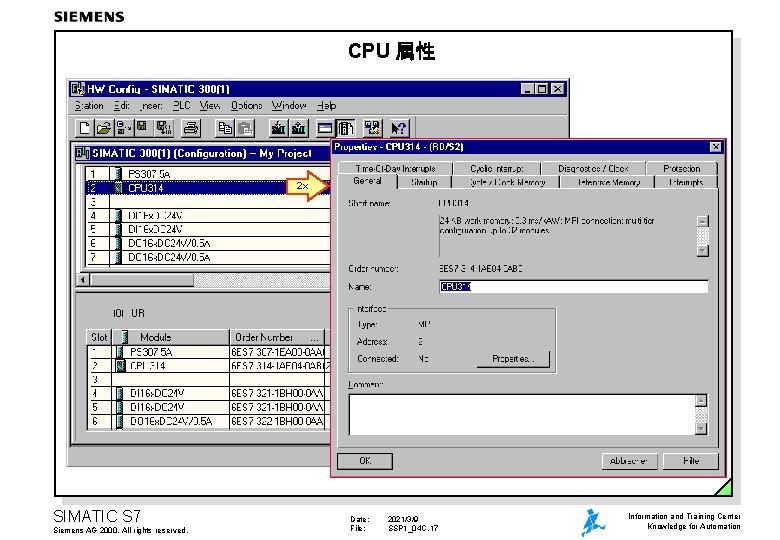Click the Copy toolbar icon
This screenshot has height=540, width=780.
[x=225, y=128]
